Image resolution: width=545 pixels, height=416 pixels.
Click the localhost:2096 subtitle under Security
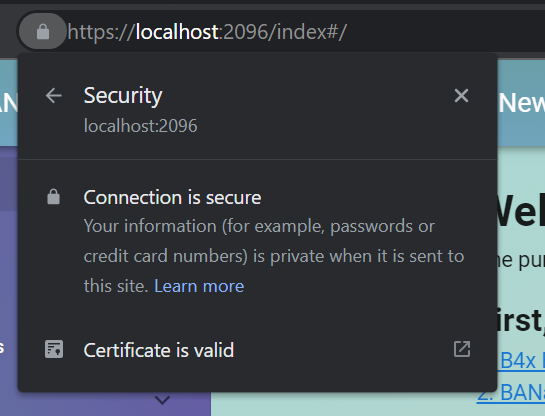(140, 125)
